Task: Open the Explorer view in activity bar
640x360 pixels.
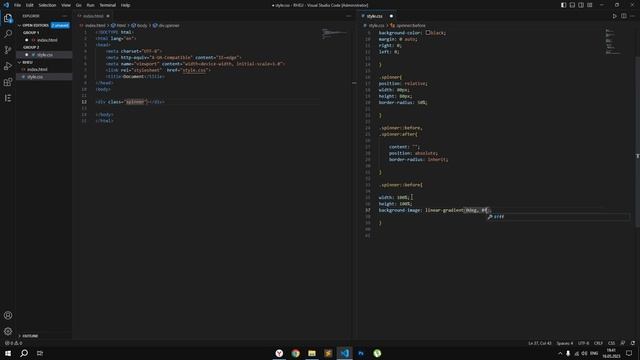Action: pyautogui.click(x=8, y=18)
